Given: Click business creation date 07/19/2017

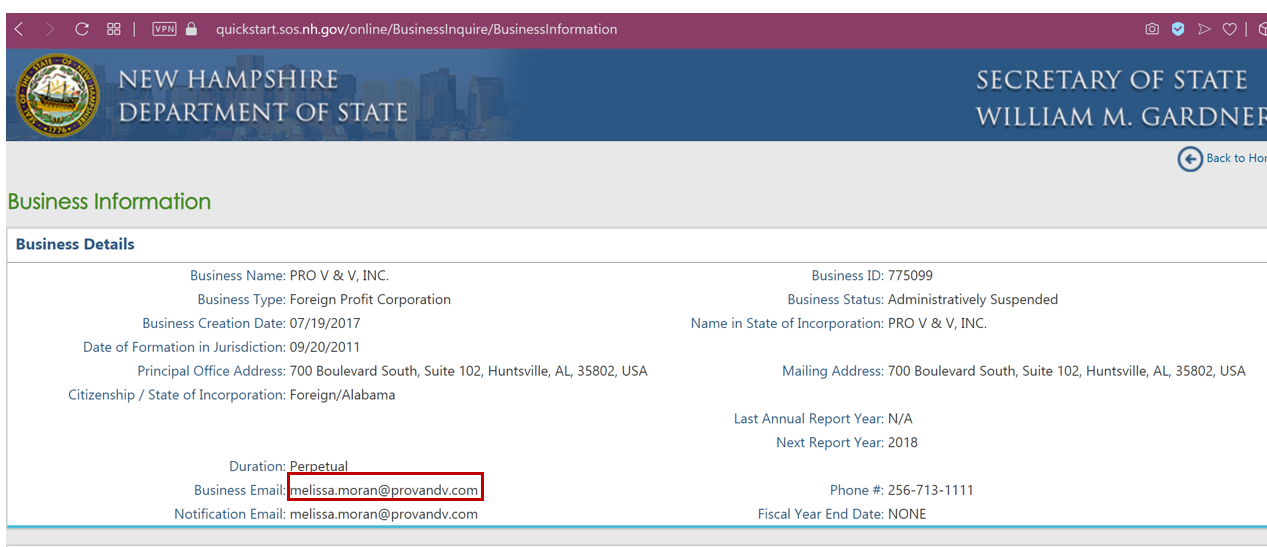Looking at the screenshot, I should 325,324.
